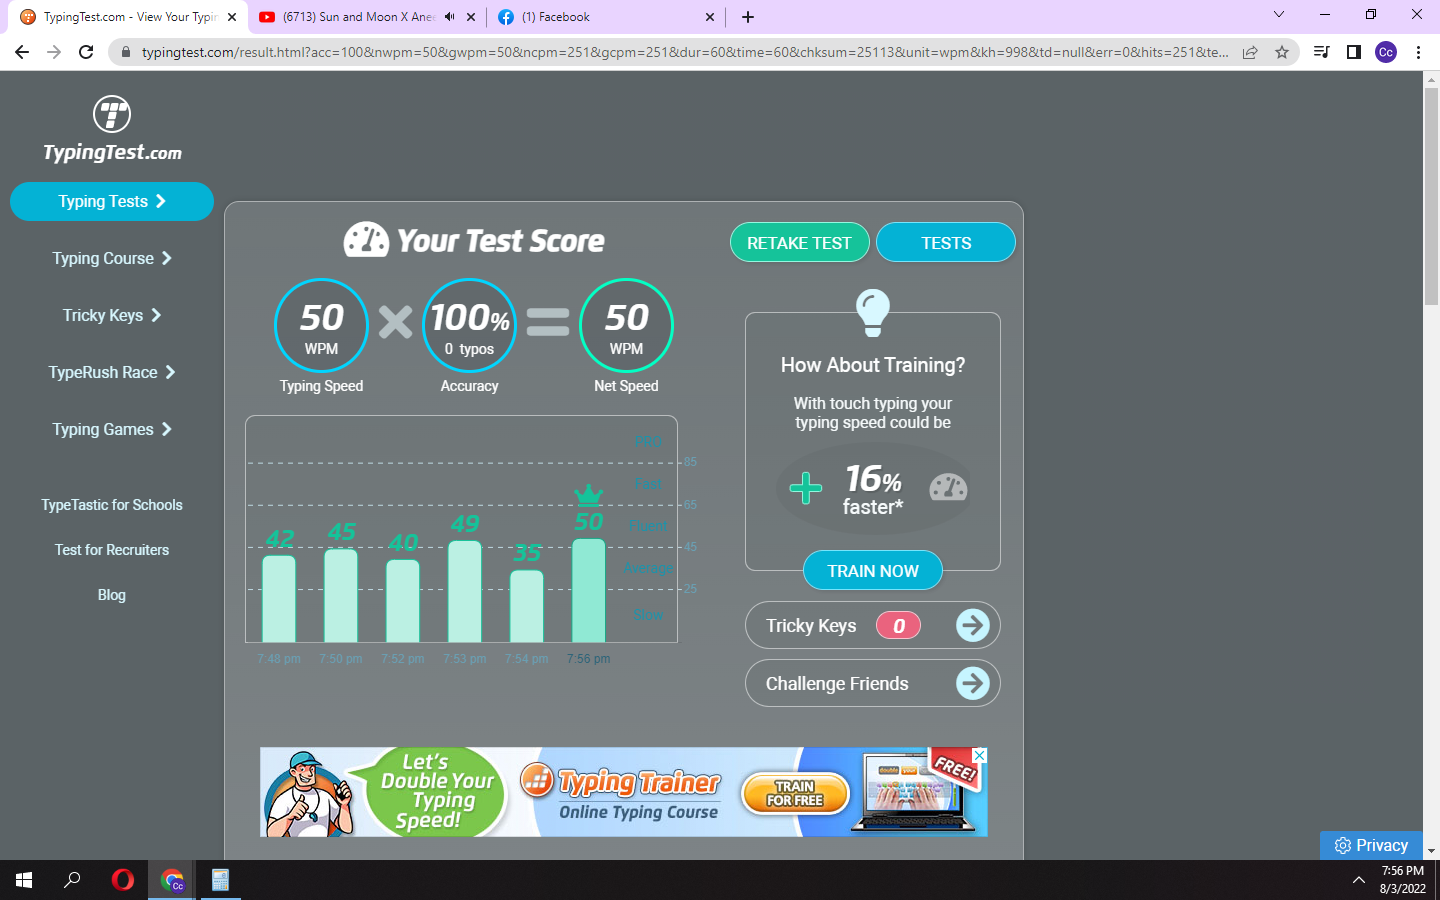Open the taskbar clock and date
1440x900 pixels.
coord(1402,880)
